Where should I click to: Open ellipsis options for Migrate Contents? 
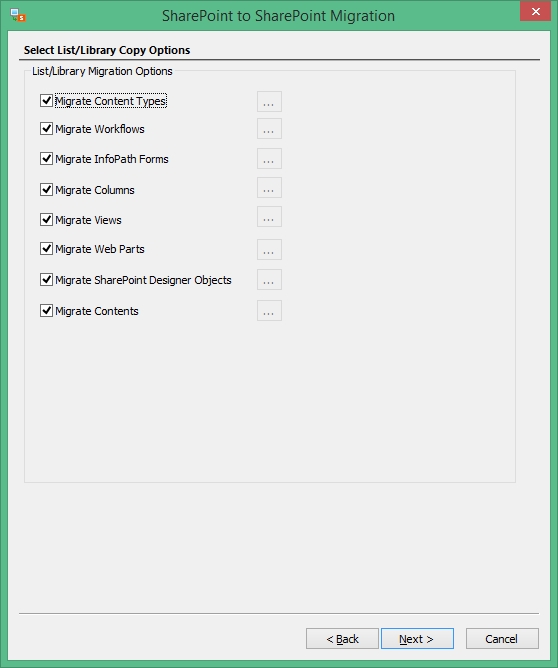click(269, 311)
